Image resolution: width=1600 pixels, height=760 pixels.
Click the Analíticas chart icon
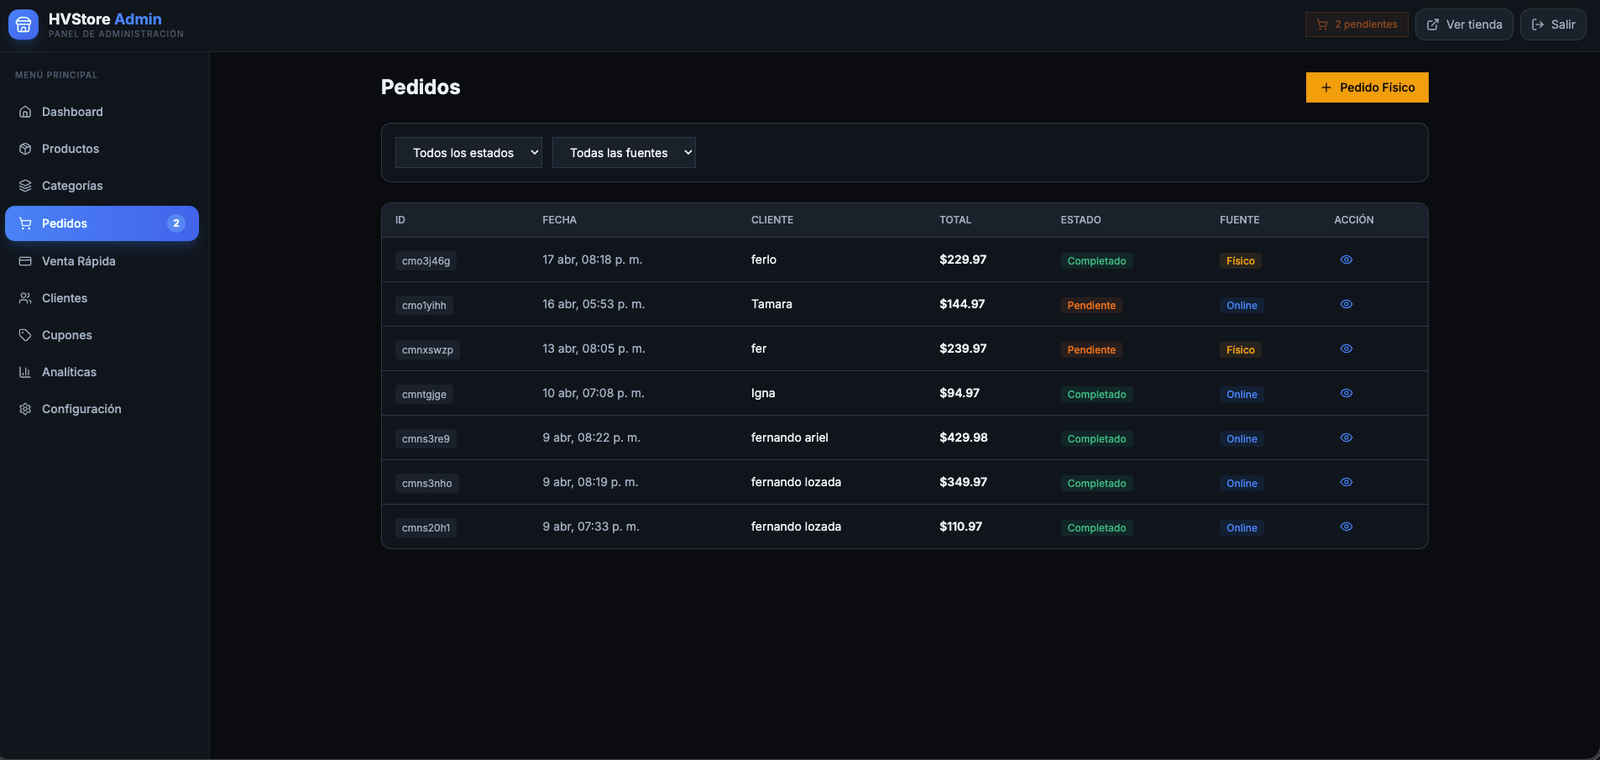click(x=25, y=372)
